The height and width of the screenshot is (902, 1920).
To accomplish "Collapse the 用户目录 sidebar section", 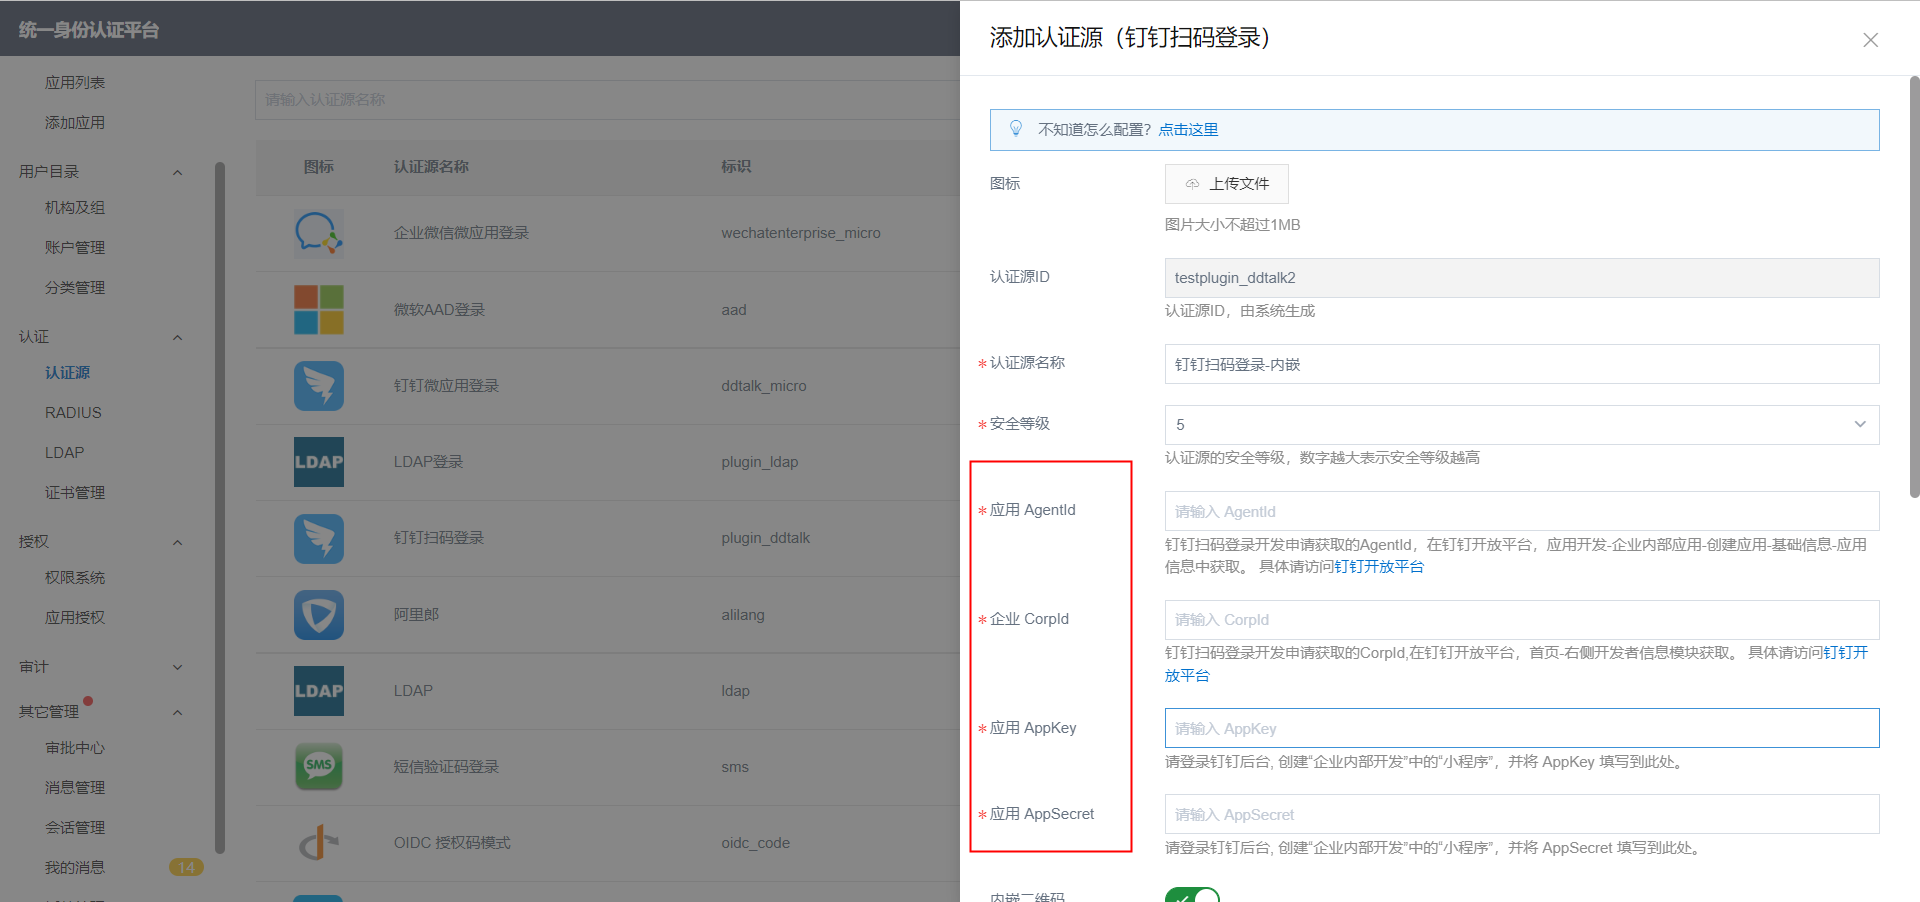I will [x=177, y=172].
